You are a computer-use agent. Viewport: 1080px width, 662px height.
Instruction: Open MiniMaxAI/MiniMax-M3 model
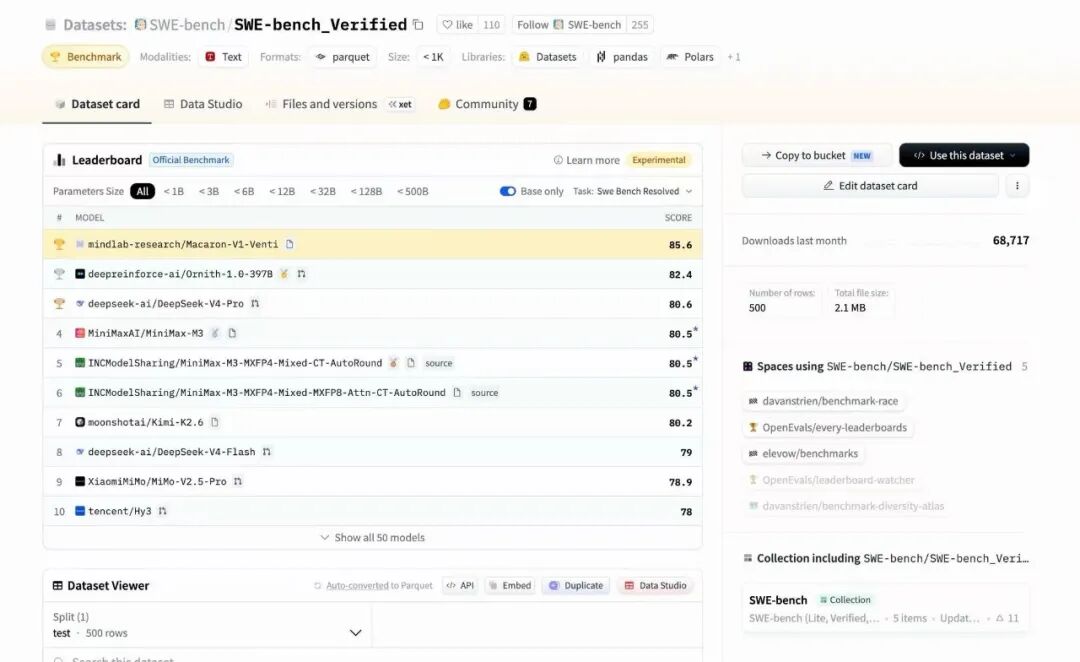coord(145,333)
